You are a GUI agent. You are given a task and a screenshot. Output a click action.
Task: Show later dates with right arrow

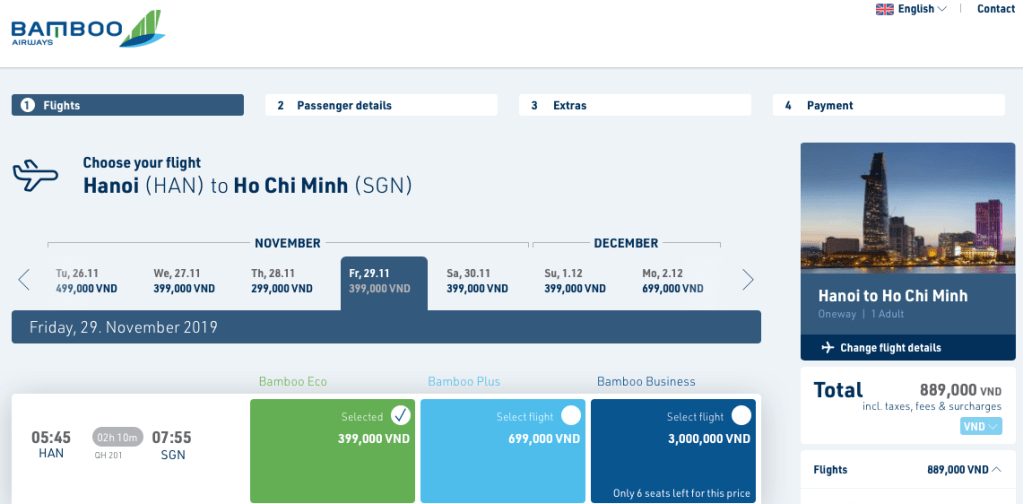point(747,280)
